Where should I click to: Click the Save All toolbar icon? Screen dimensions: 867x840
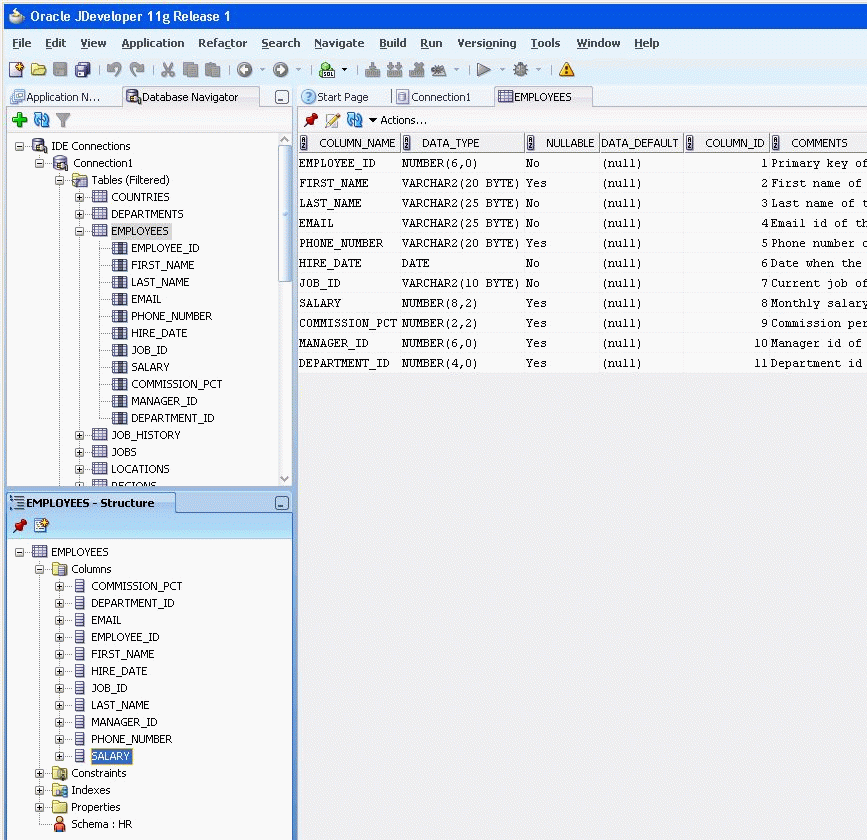pyautogui.click(x=83, y=70)
